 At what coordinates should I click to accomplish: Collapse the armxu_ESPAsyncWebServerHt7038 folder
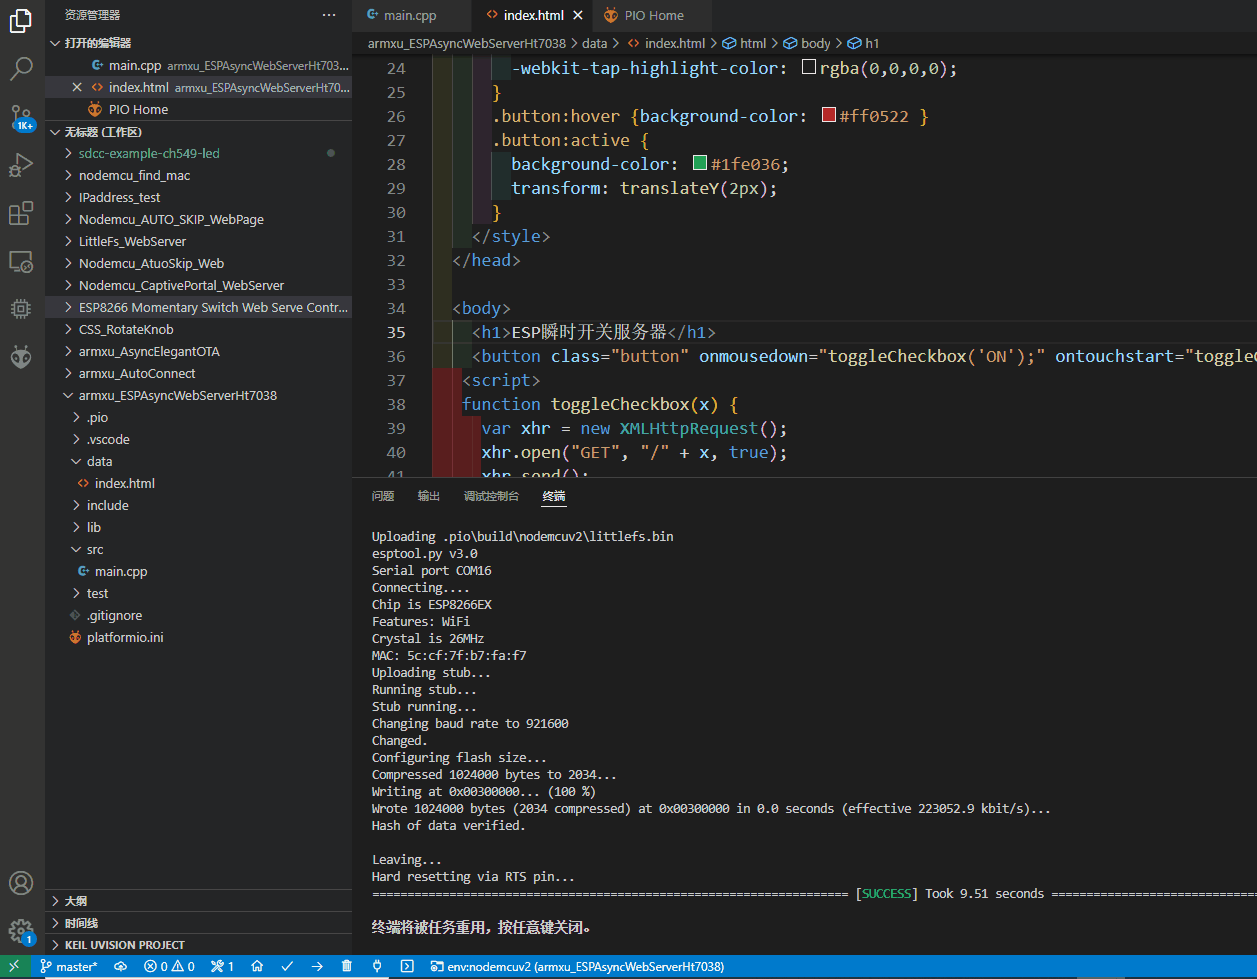(x=198, y=395)
